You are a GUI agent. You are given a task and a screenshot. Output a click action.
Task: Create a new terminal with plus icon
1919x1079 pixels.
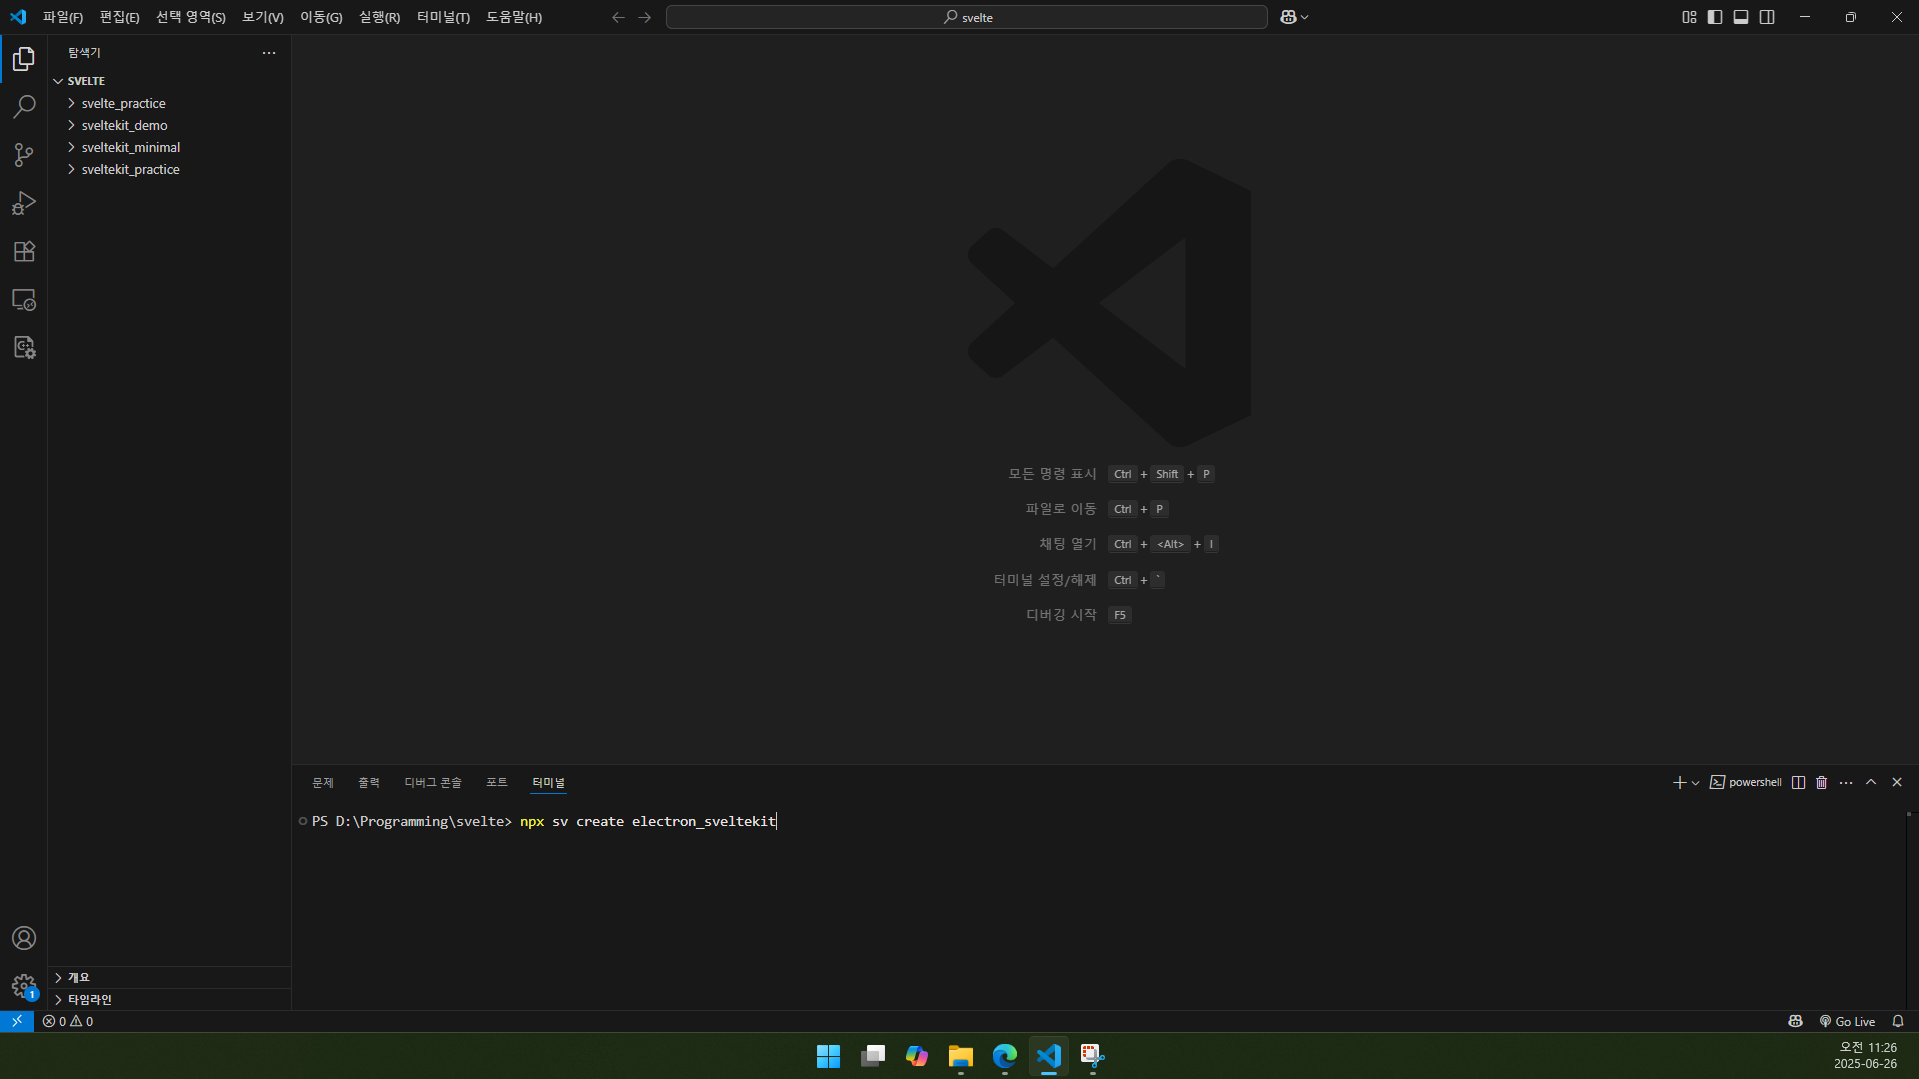click(1679, 782)
